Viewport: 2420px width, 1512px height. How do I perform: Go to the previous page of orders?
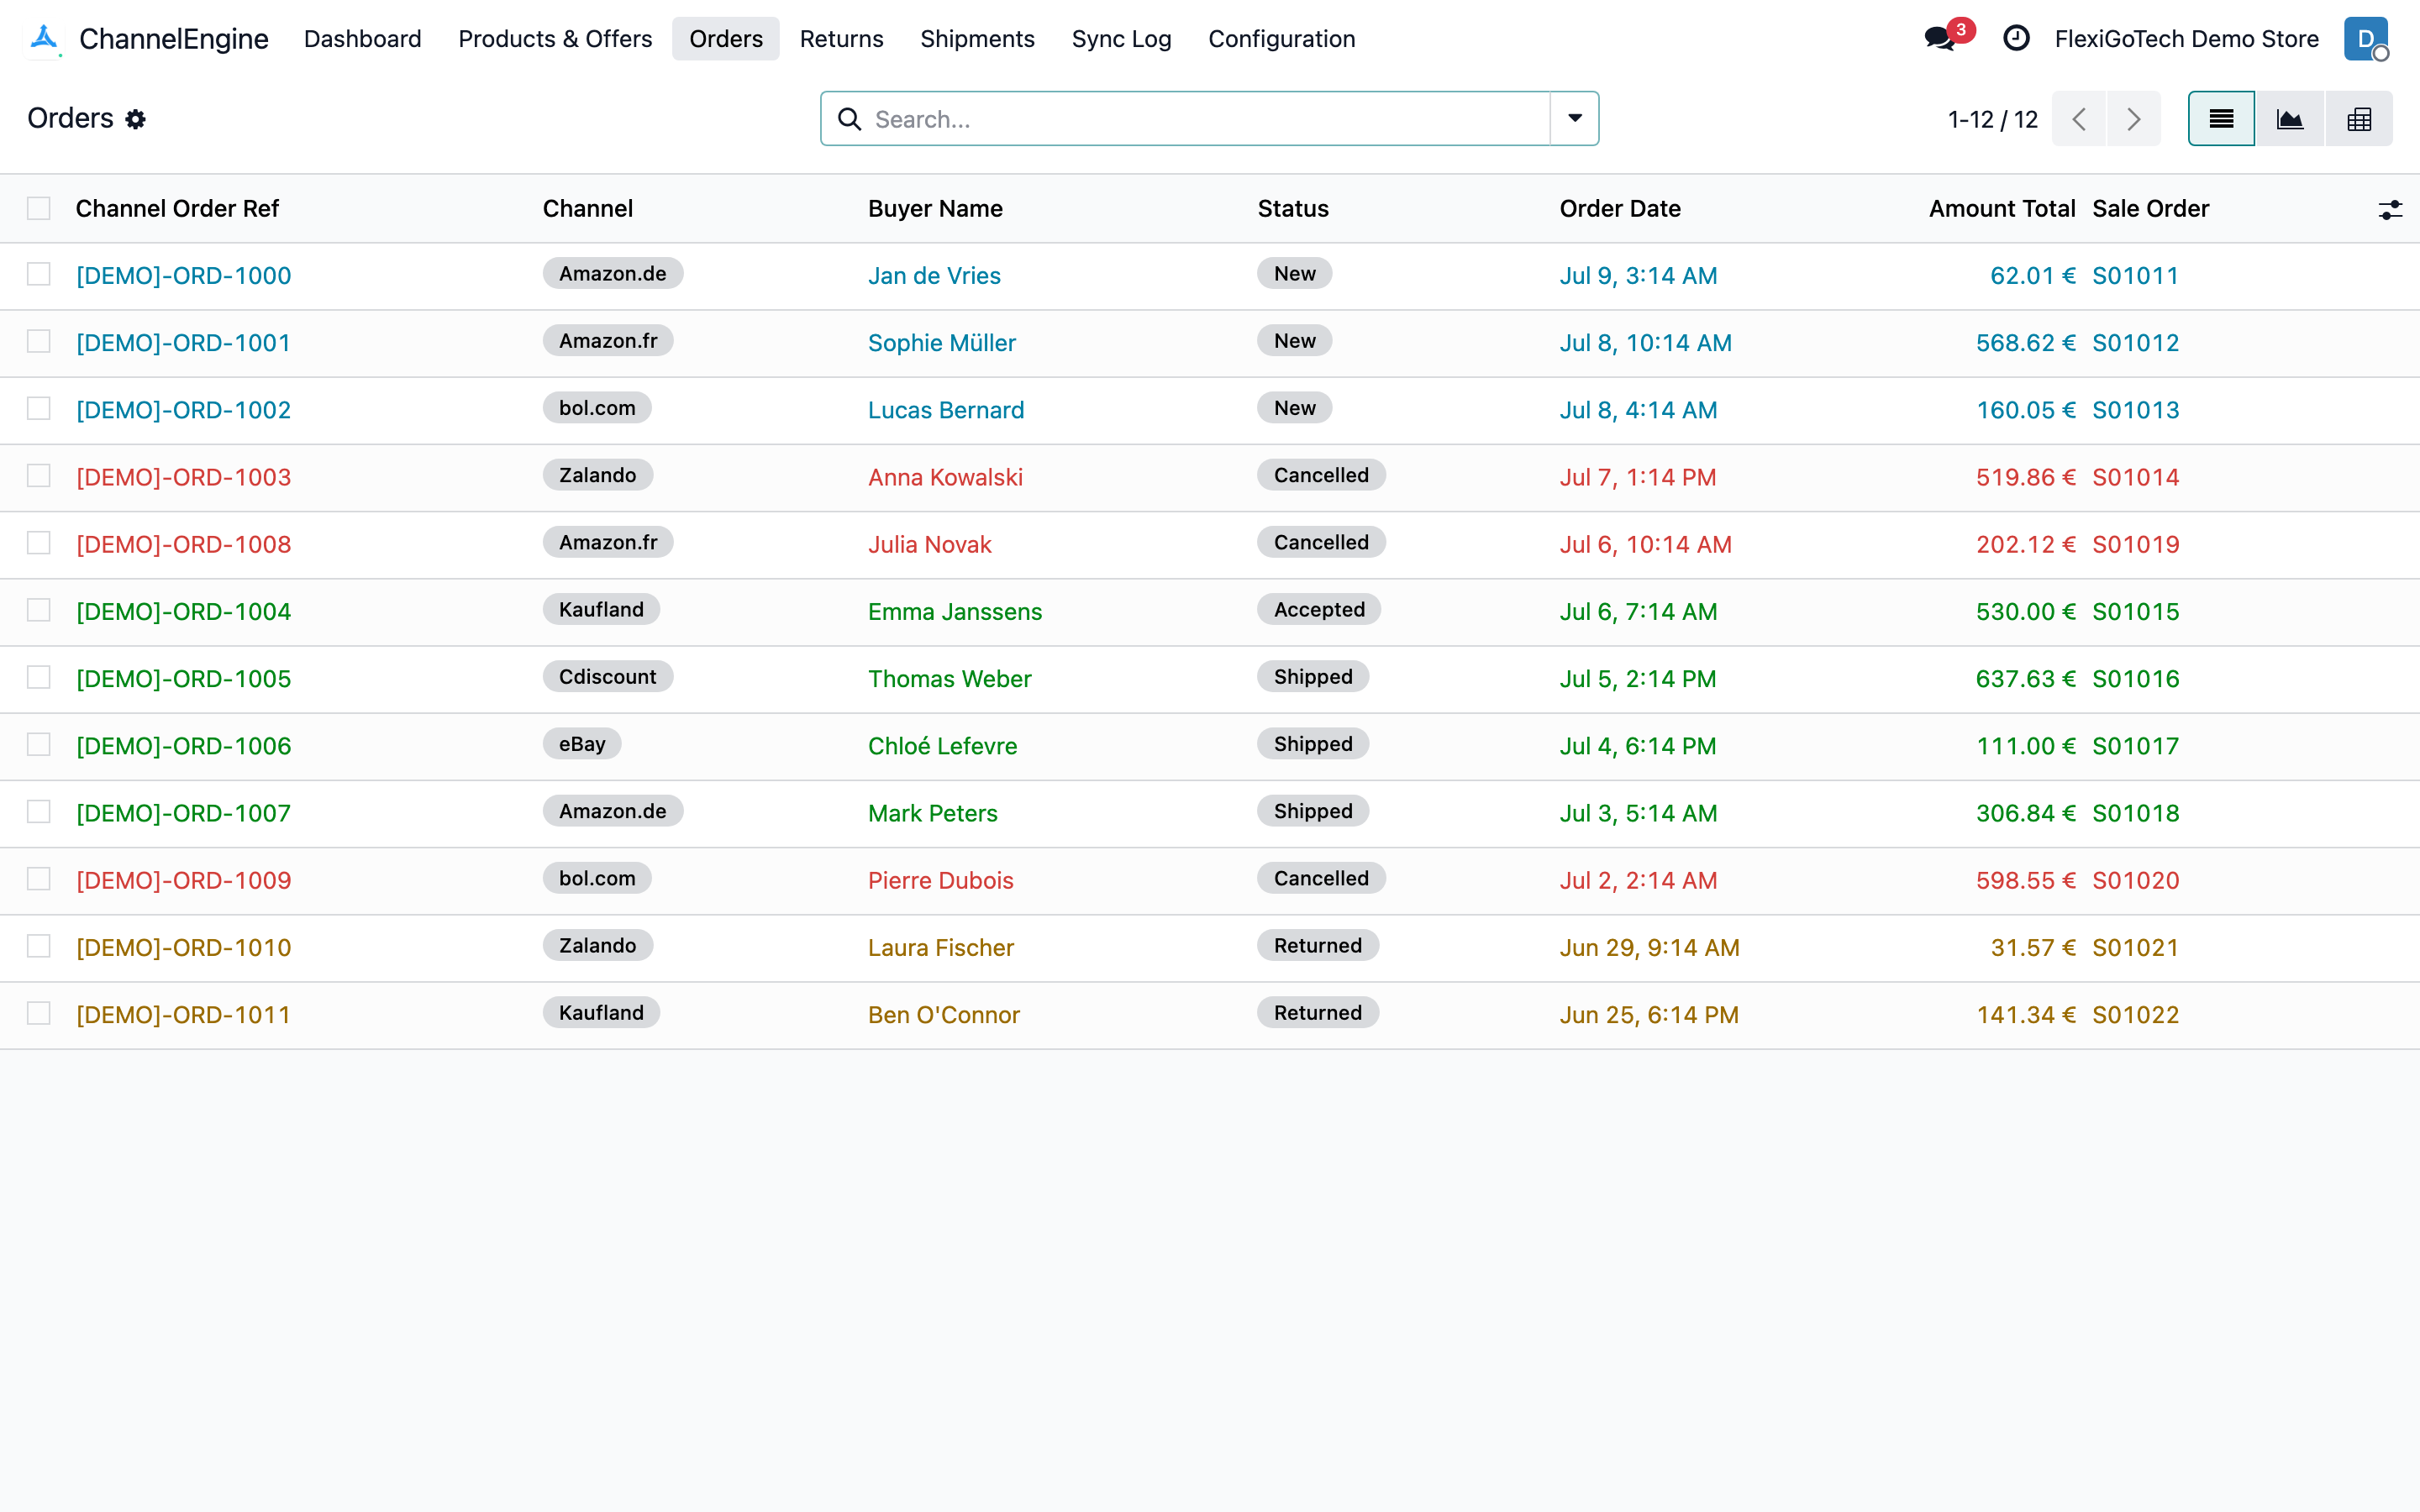2079,119
